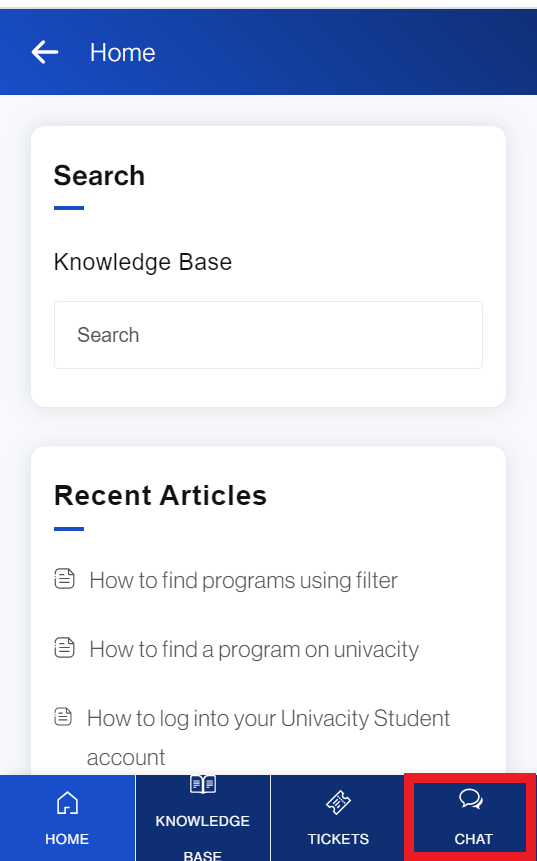The height and width of the screenshot is (861, 537).
Task: Switch to the KNOWLEDGE BASE tab label
Action: tap(203, 838)
